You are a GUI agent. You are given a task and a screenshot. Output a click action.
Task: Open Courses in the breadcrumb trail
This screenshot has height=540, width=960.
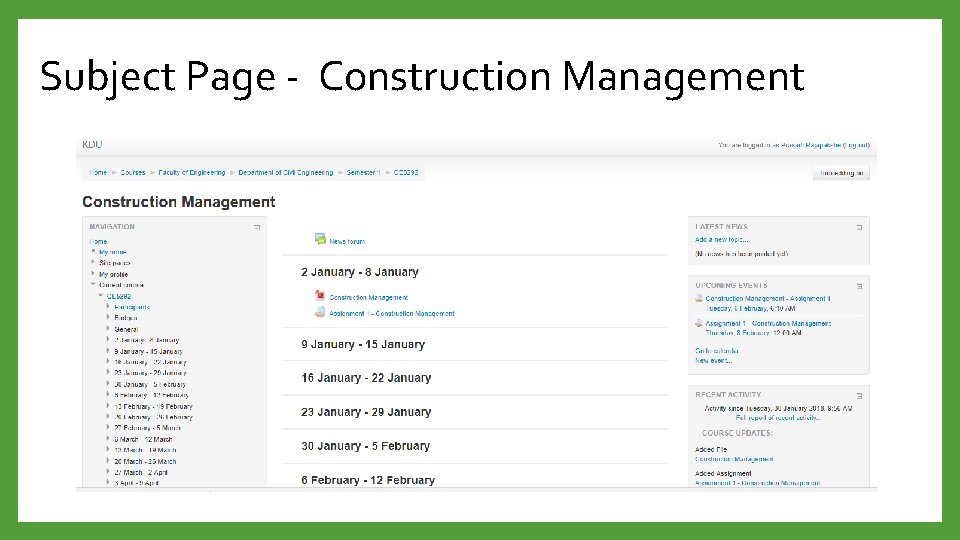pyautogui.click(x=133, y=173)
